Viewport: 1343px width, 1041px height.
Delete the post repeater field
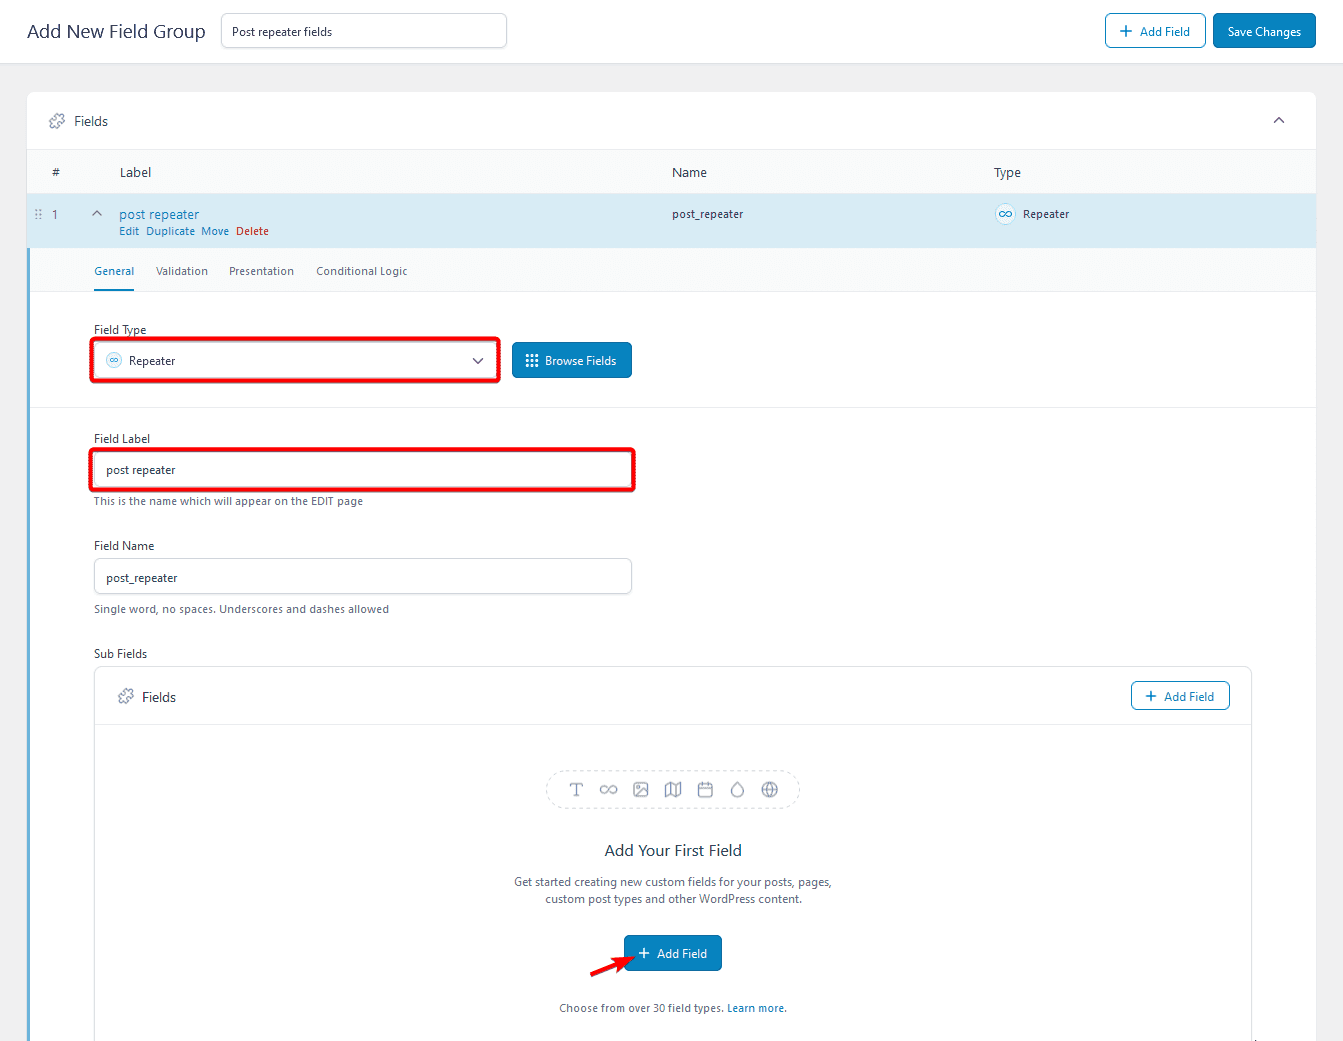pyautogui.click(x=252, y=230)
